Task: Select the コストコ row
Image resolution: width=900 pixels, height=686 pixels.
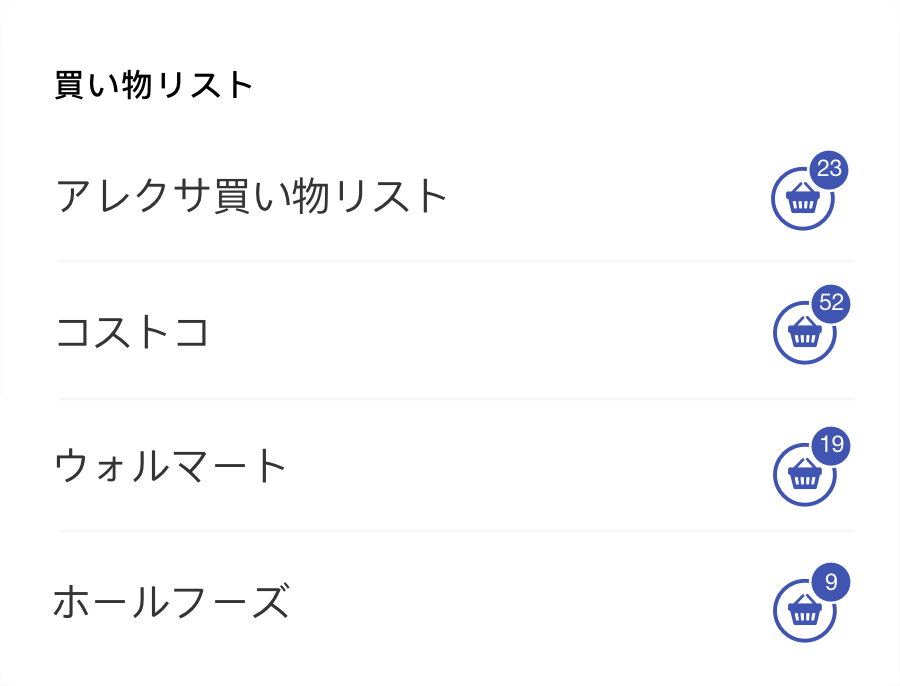Action: [x=450, y=329]
